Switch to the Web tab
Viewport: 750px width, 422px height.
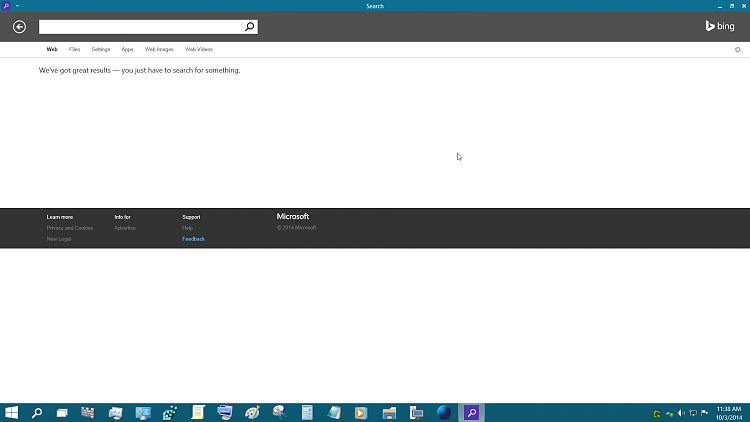click(x=52, y=49)
